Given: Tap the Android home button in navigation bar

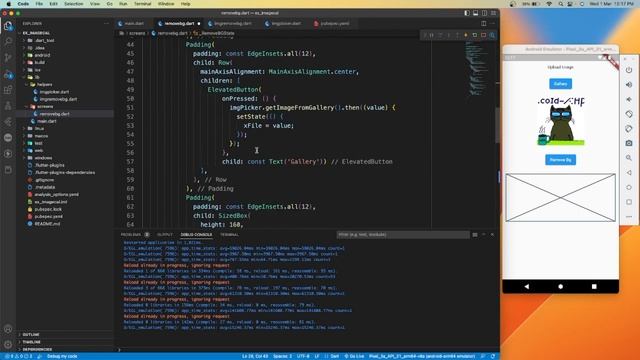Looking at the screenshot, I should (560, 287).
